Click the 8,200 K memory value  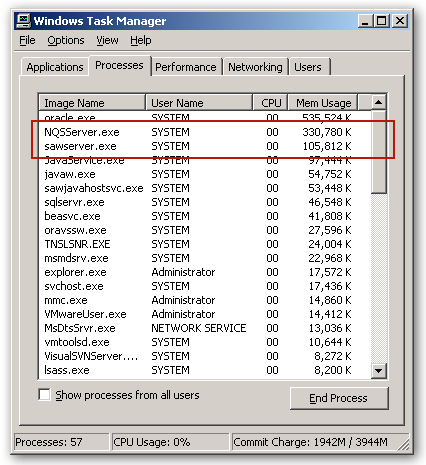click(x=333, y=370)
